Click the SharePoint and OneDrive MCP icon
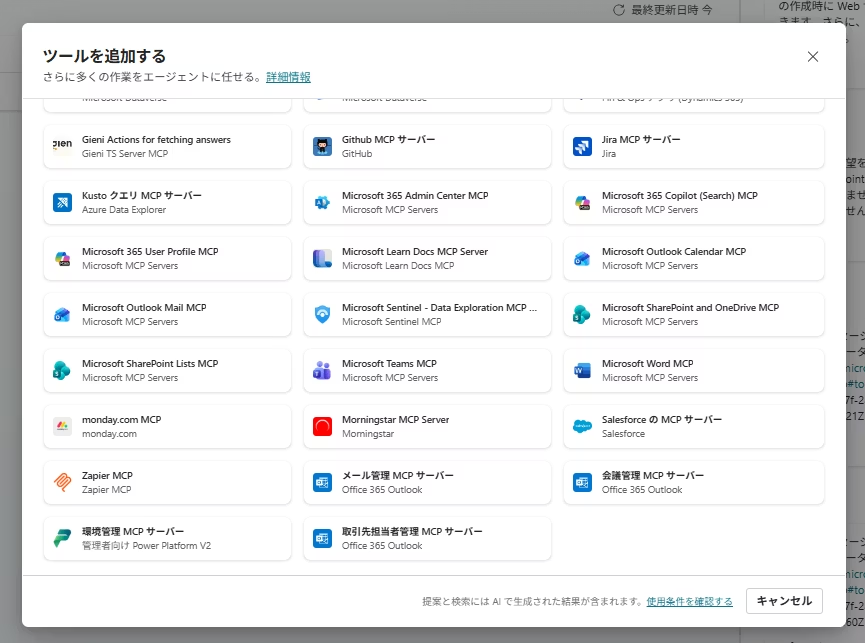 pyautogui.click(x=582, y=314)
